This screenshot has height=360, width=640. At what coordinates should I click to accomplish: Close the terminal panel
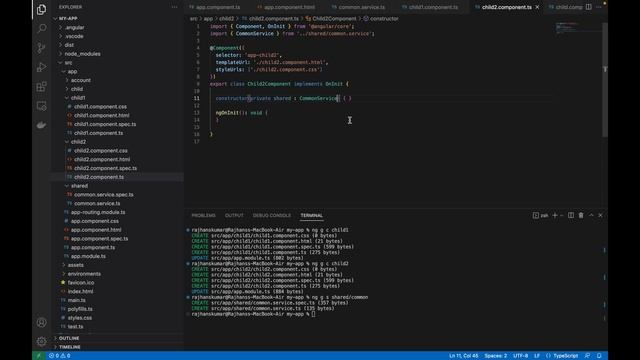click(x=600, y=215)
